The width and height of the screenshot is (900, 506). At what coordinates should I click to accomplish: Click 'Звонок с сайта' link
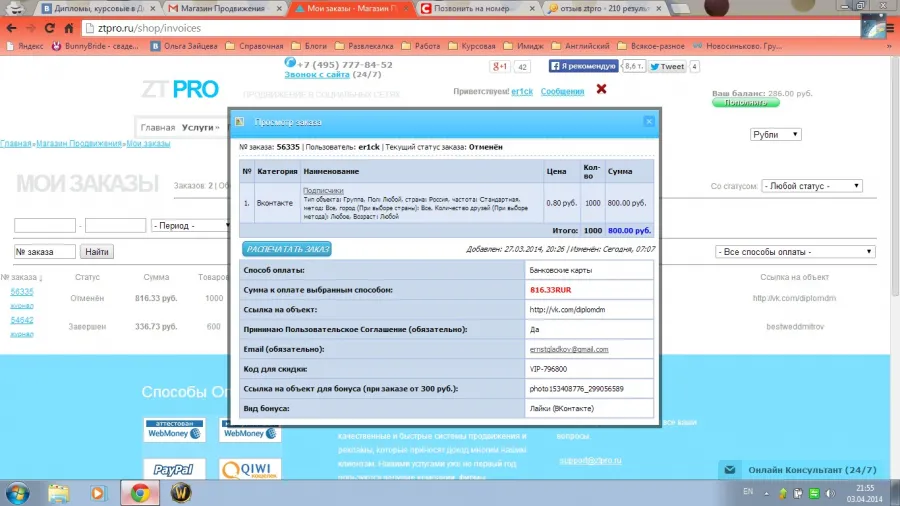tap(317, 75)
